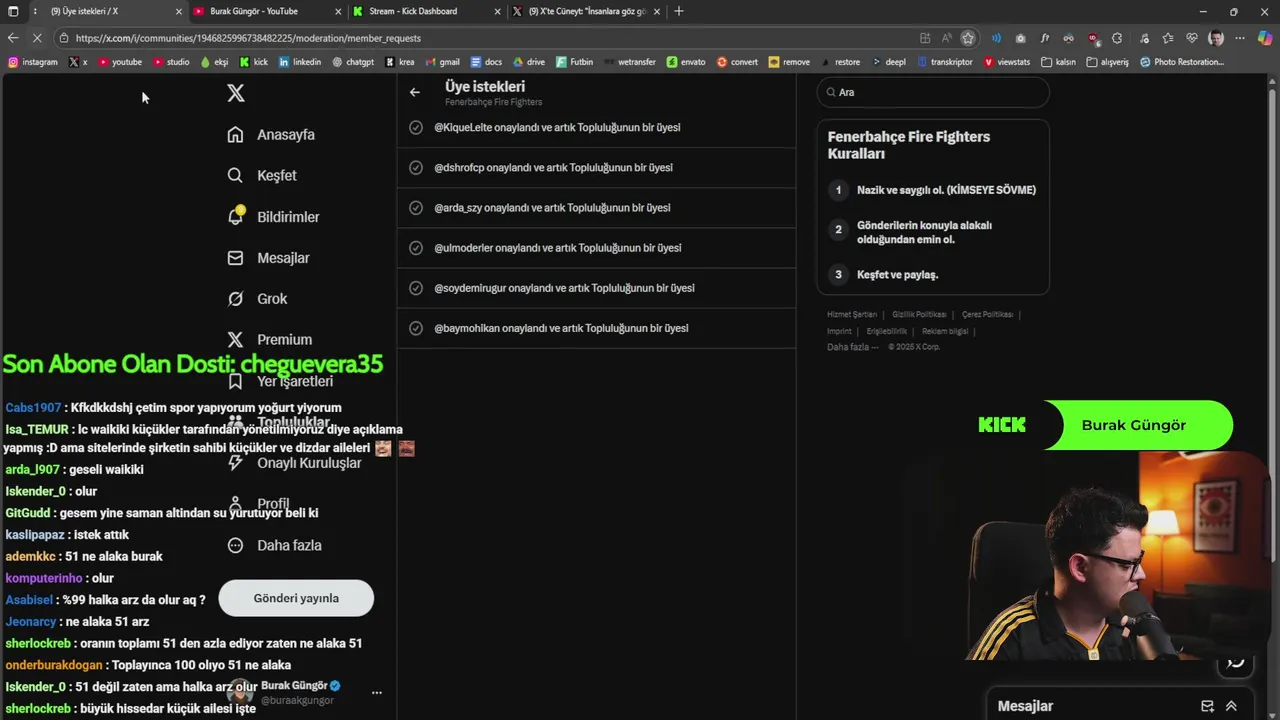Open the youtube bookmark
This screenshot has width=1280, height=720.
coord(120,62)
